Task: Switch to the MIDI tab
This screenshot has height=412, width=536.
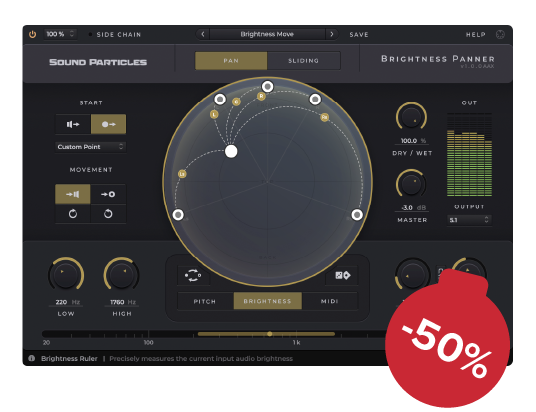Action: coord(330,301)
